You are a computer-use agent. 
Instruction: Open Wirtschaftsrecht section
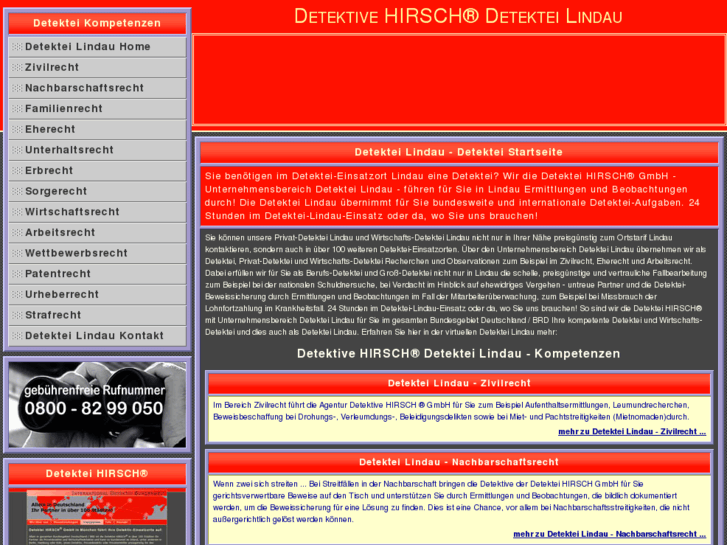click(x=97, y=212)
